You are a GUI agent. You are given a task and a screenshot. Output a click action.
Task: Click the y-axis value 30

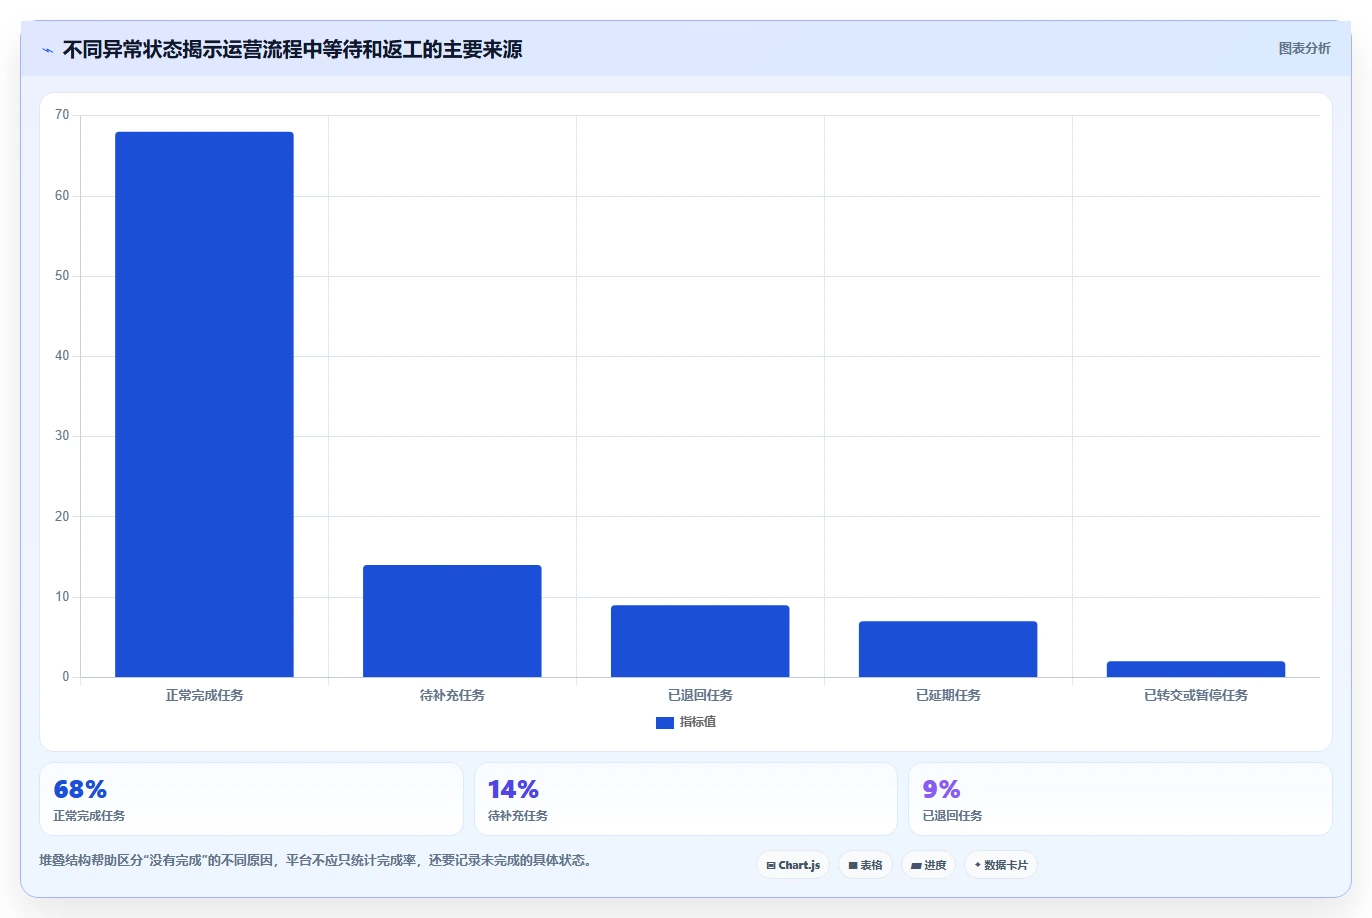62,436
